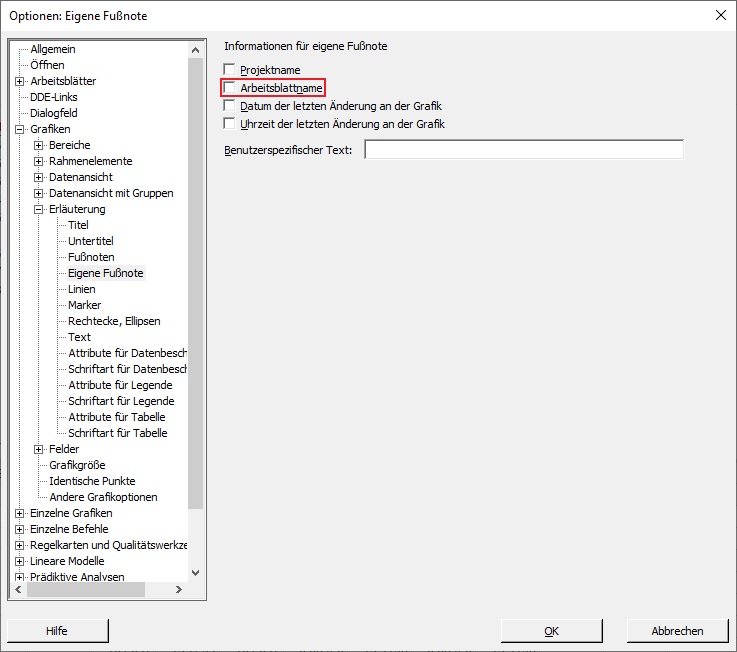The image size is (737, 652).
Task: Expand the Datenansicht node
Action: point(39,177)
